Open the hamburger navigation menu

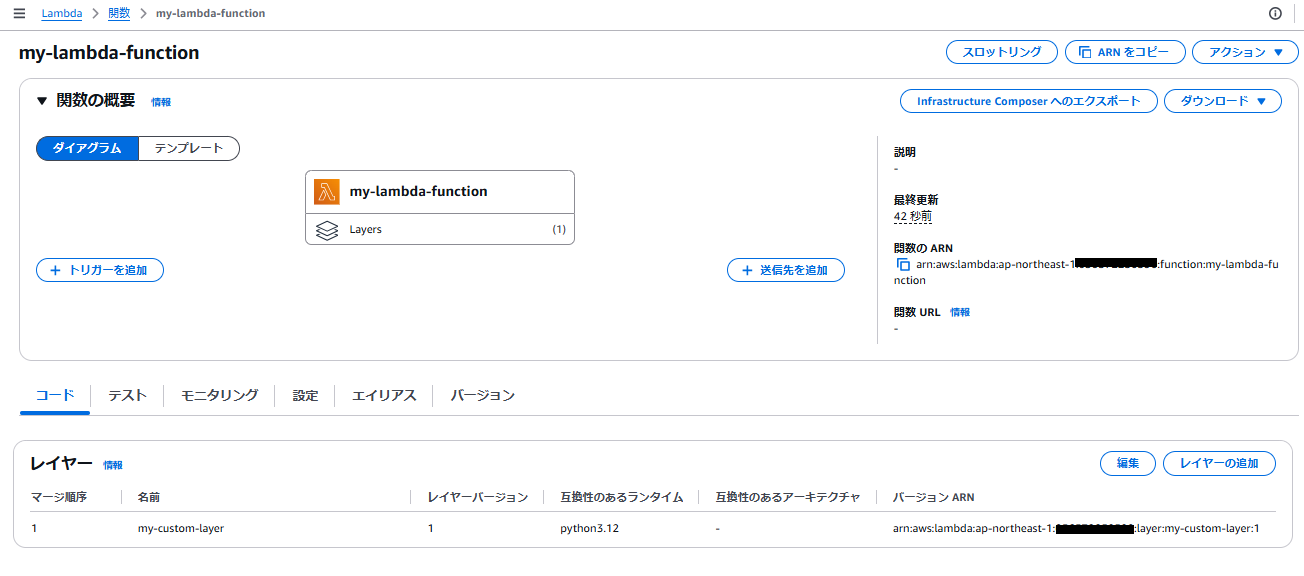point(20,14)
